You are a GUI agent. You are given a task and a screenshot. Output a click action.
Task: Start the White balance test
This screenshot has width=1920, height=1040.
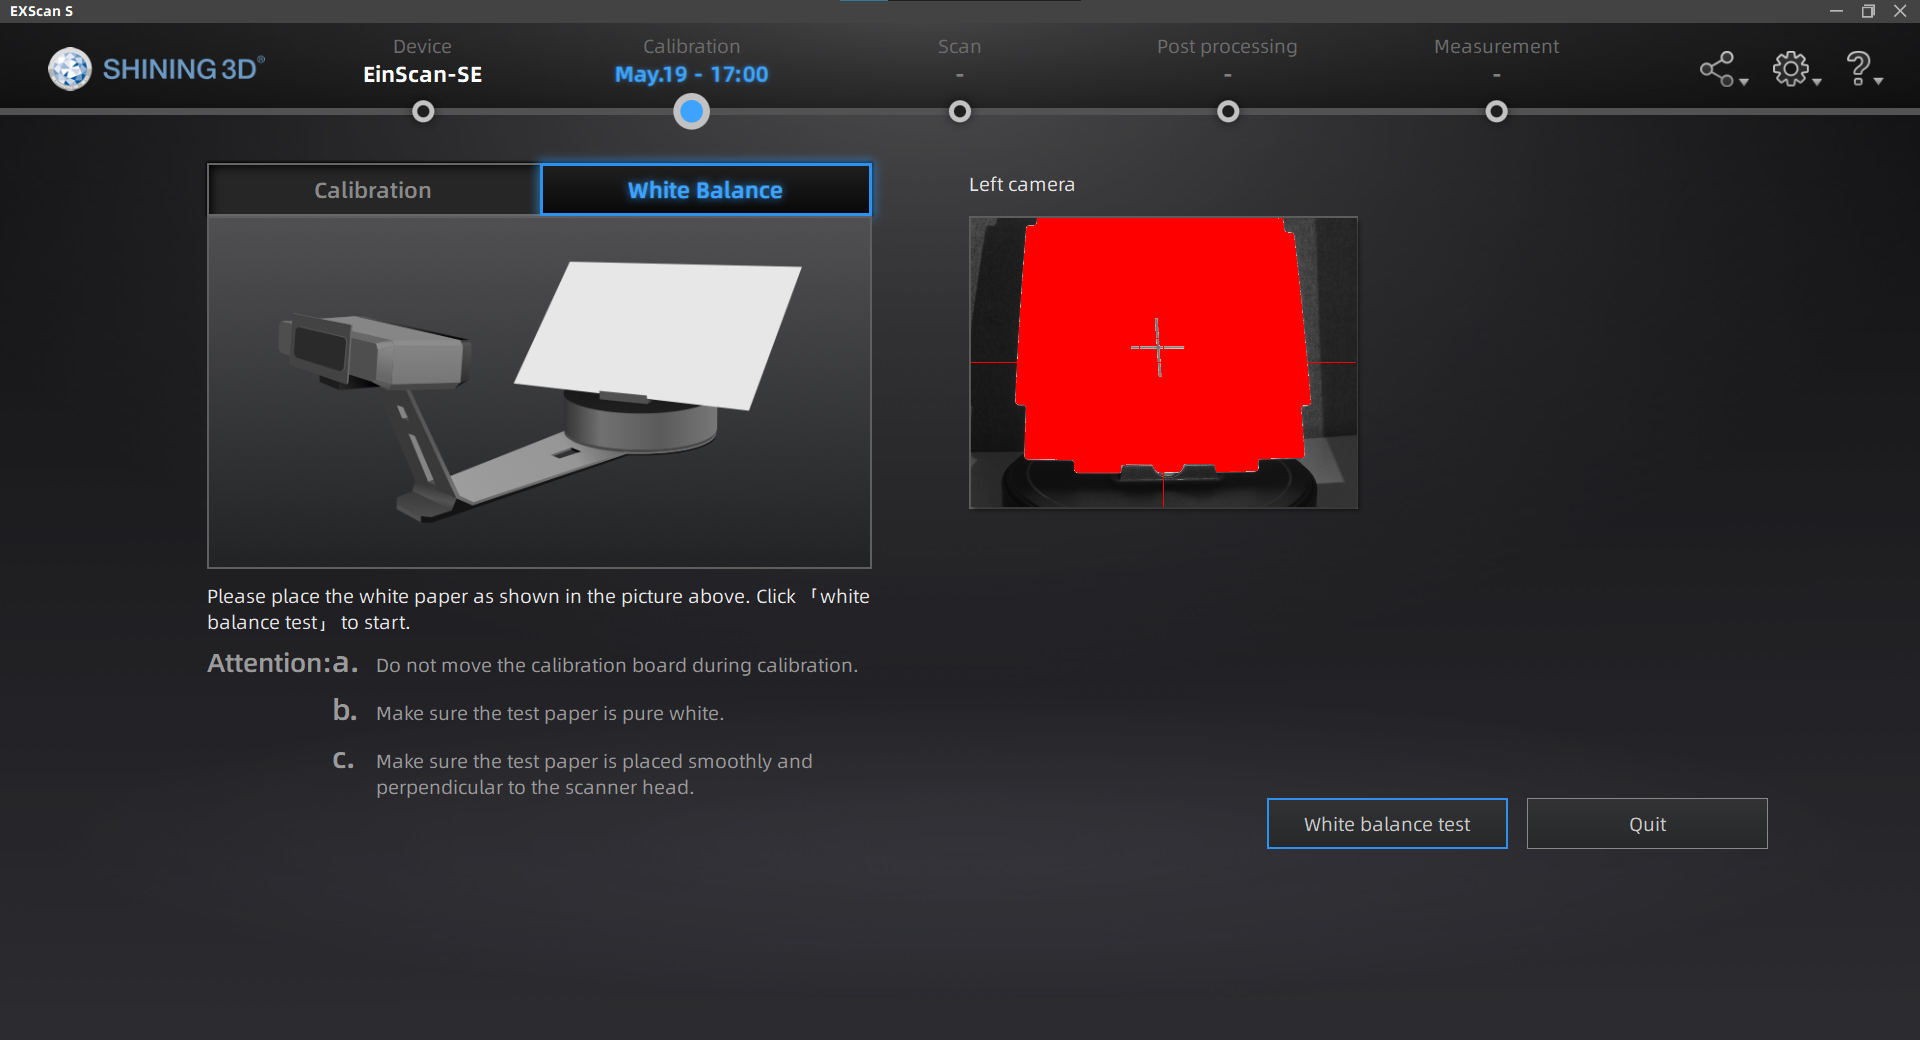[1386, 823]
